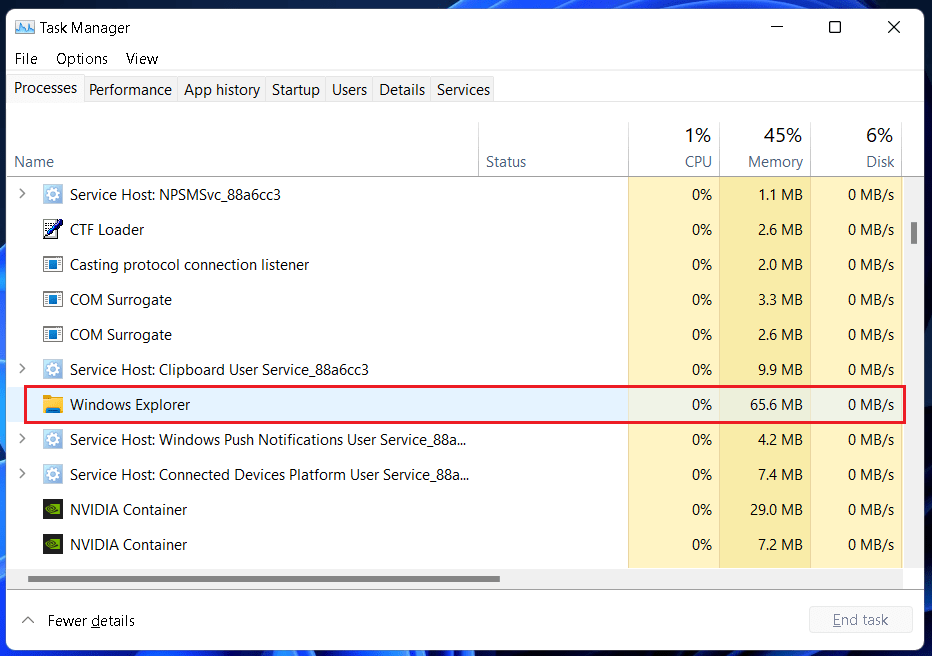The image size is (932, 656).
Task: Select NVIDIA Container name with 29.0 MB
Action: (x=128, y=510)
